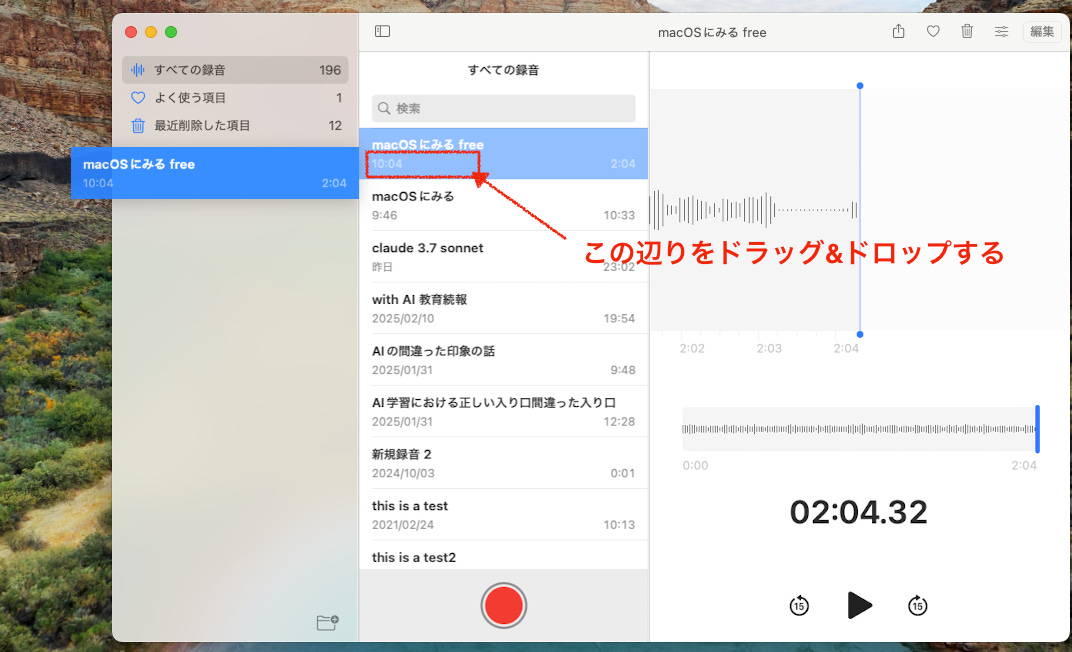The width and height of the screenshot is (1072, 652).
Task: Delete recording using toolbar trash icon
Action: tap(967, 31)
